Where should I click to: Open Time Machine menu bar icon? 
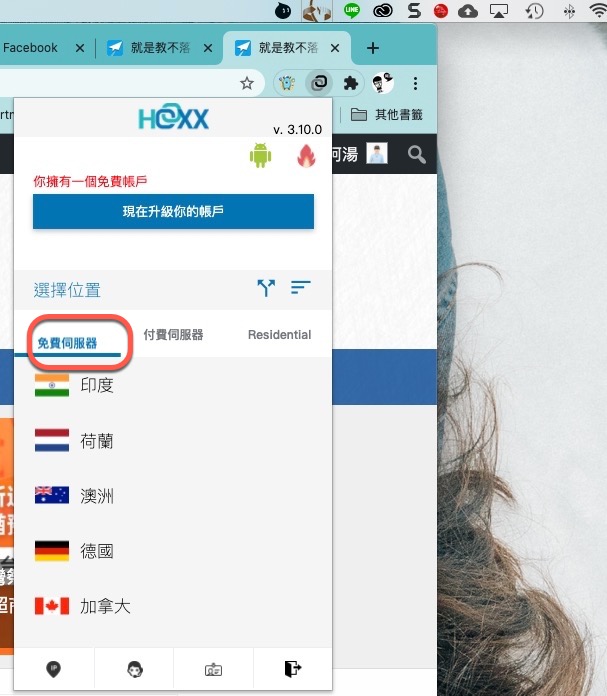(x=534, y=11)
